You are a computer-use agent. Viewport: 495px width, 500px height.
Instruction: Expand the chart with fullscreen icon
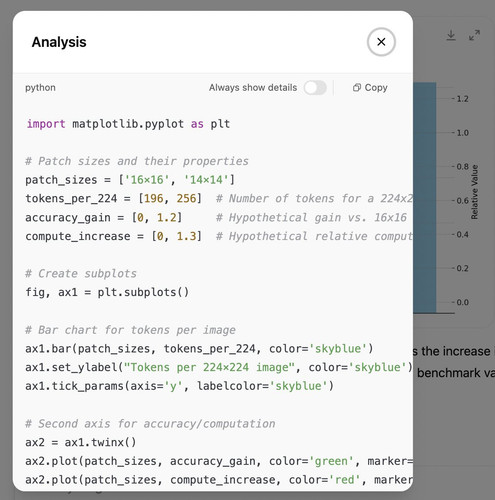pyautogui.click(x=474, y=35)
